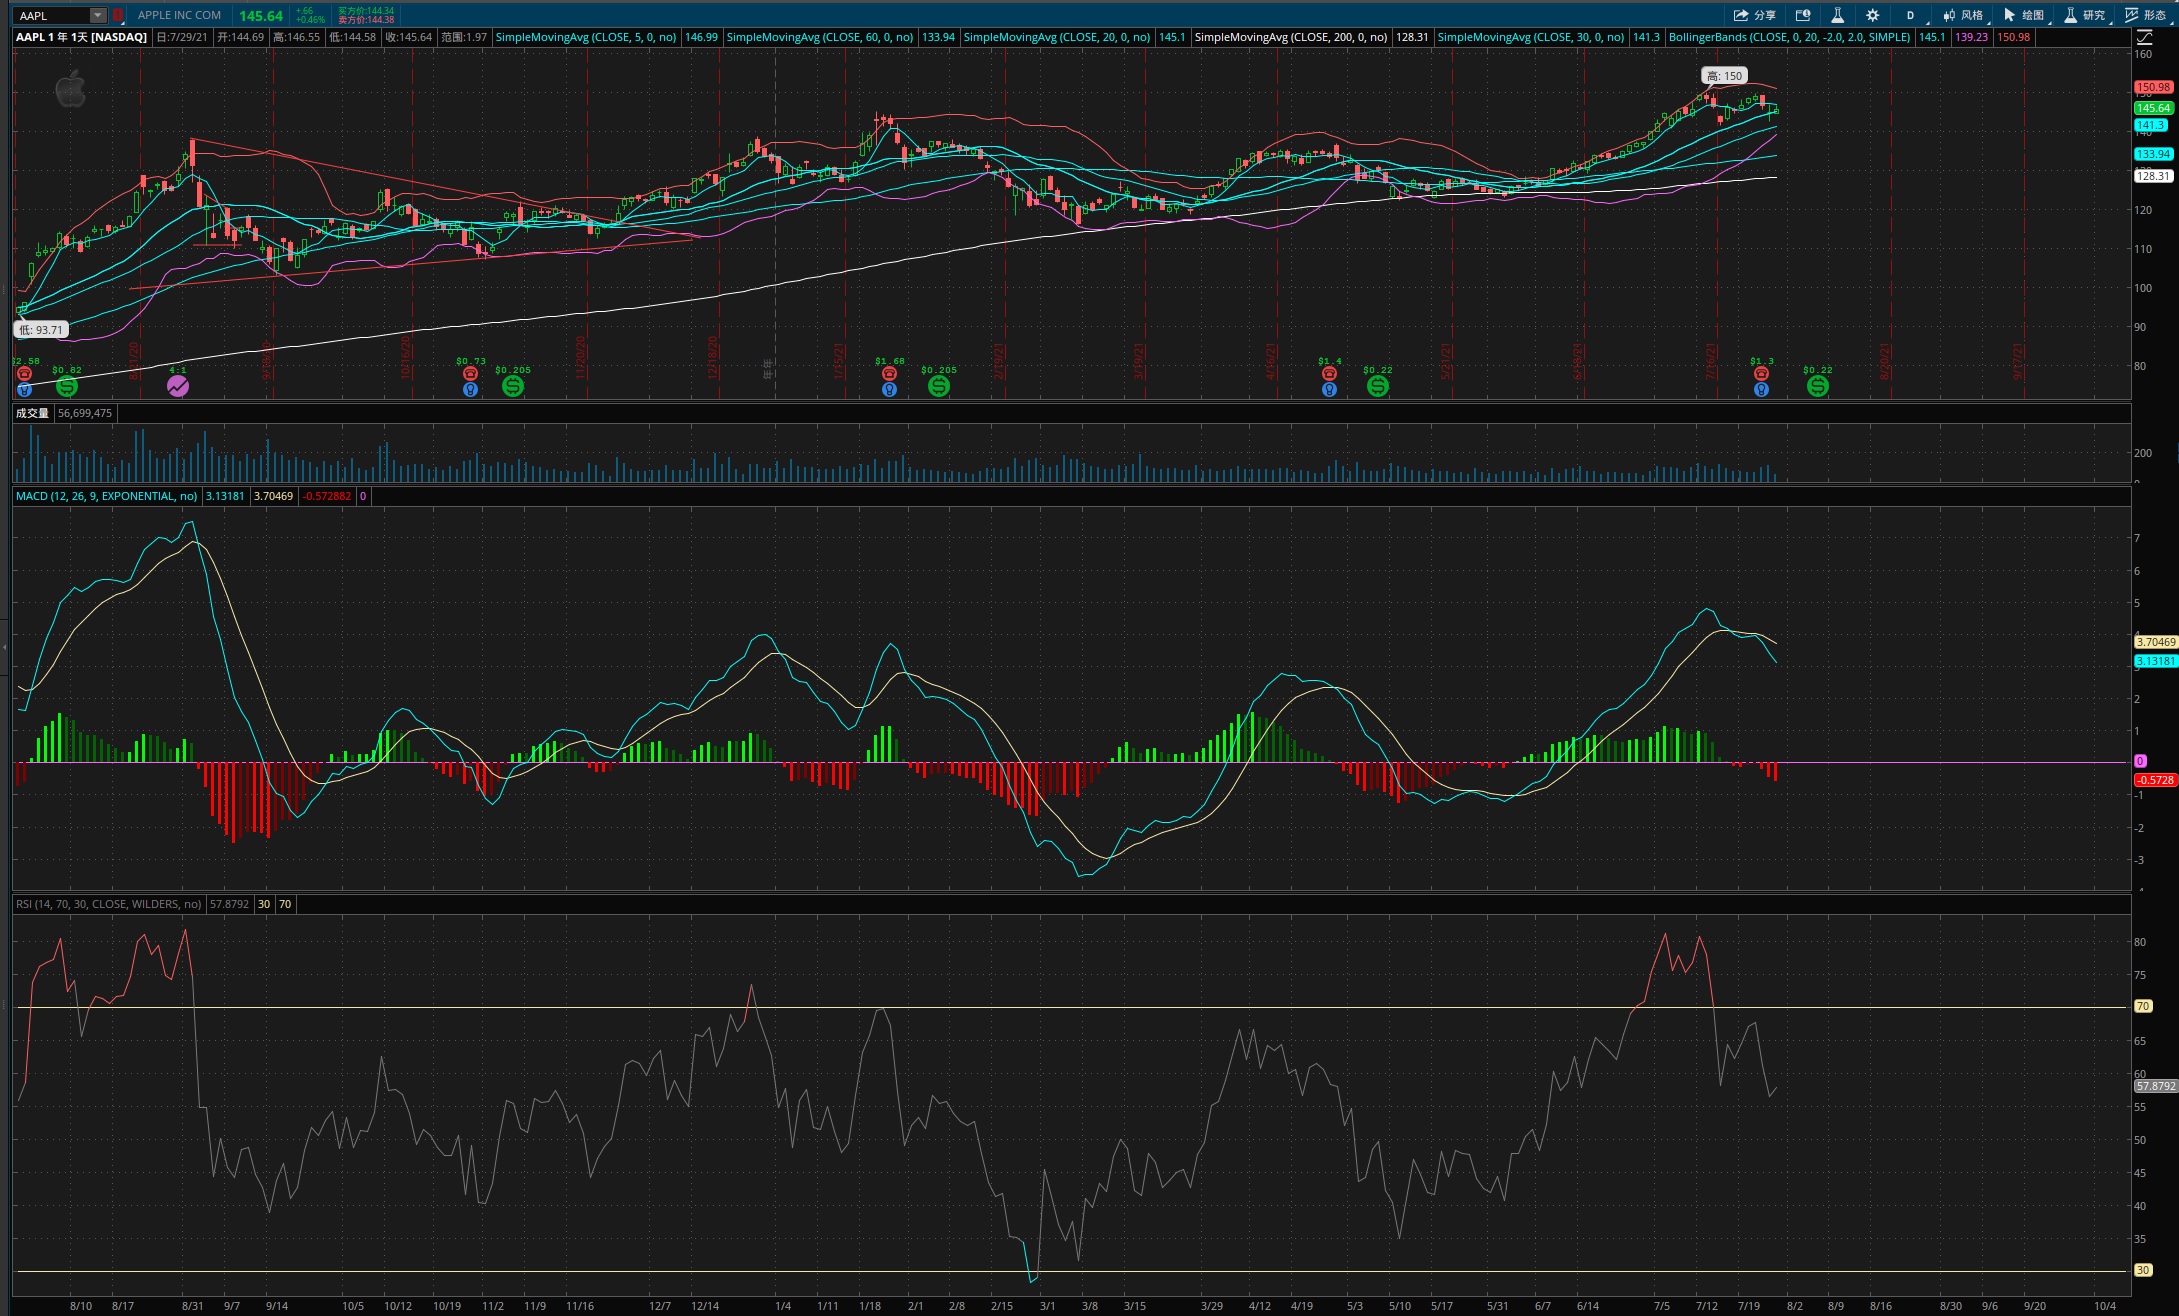2179x1316 pixels.
Task: Click the $2.58 earnings phone icon at left edge
Action: tap(24, 374)
